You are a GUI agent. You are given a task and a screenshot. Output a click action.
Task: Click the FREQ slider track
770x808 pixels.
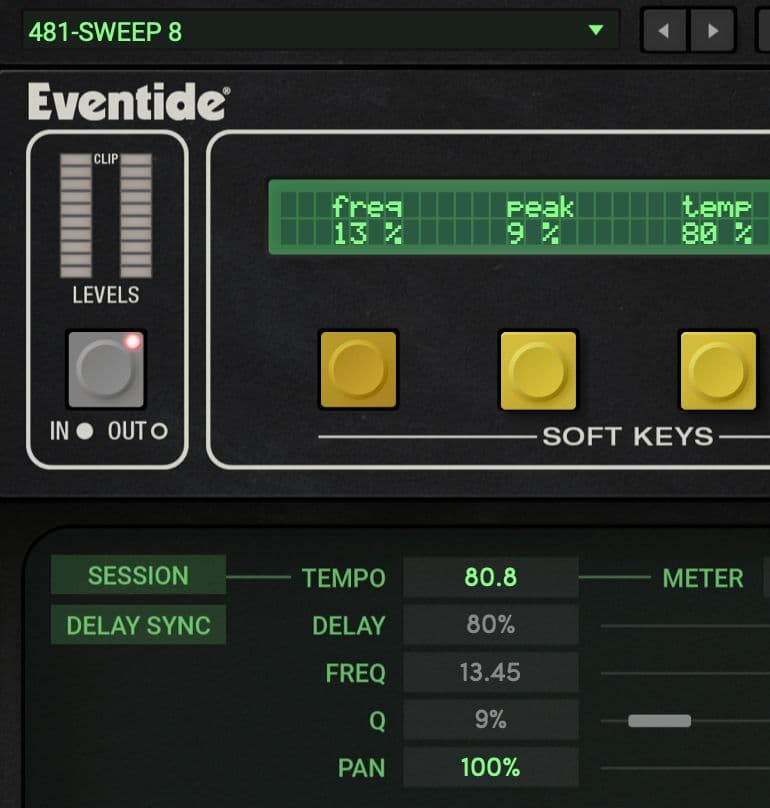(x=685, y=673)
